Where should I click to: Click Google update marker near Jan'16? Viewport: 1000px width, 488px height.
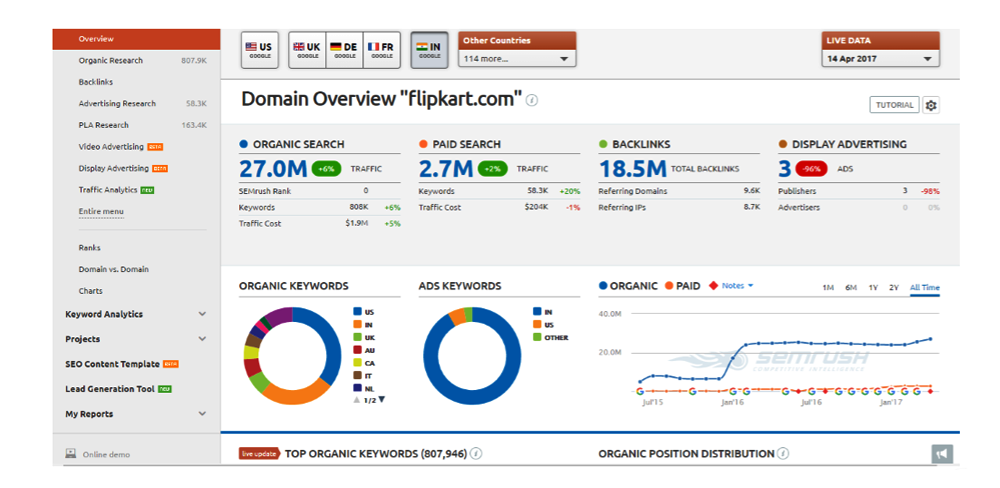click(733, 392)
